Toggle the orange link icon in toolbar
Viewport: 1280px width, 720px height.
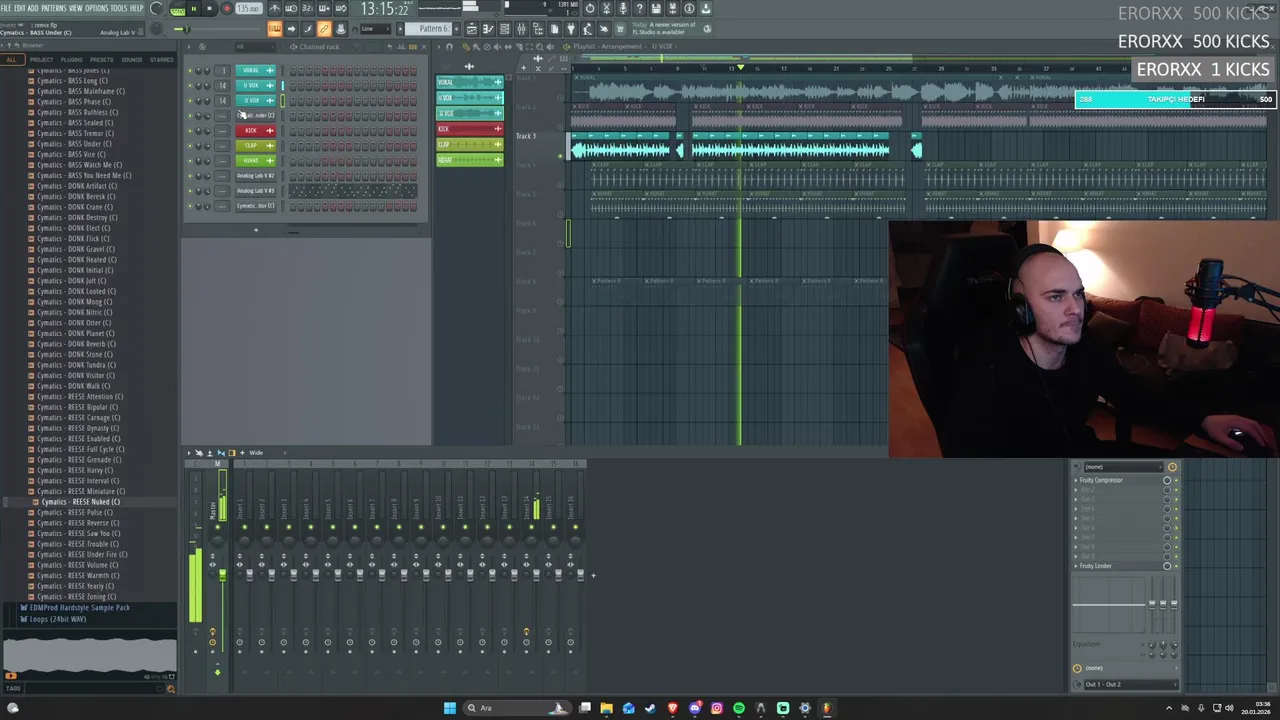(324, 28)
